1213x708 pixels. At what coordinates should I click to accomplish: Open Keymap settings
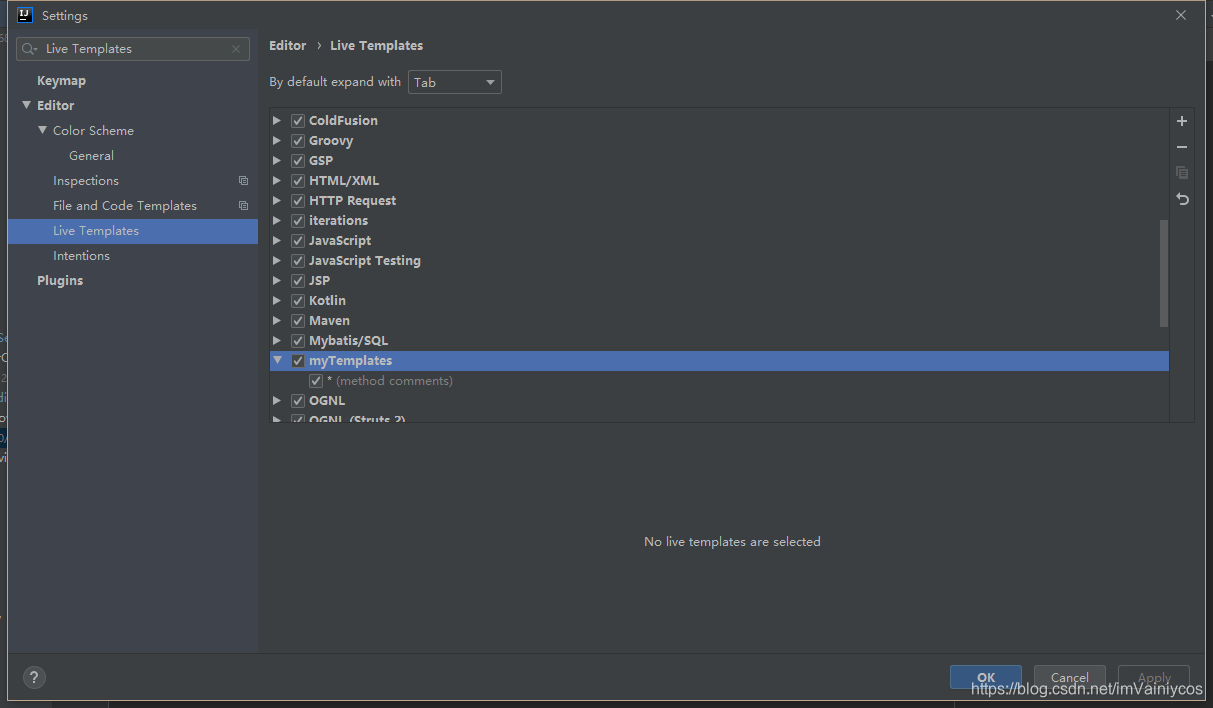(x=61, y=81)
